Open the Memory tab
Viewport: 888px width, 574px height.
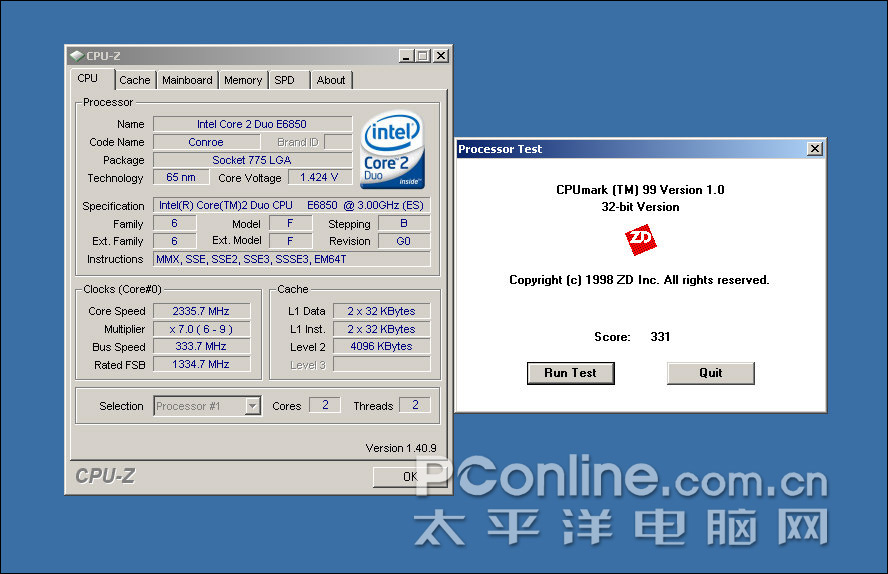click(x=243, y=80)
